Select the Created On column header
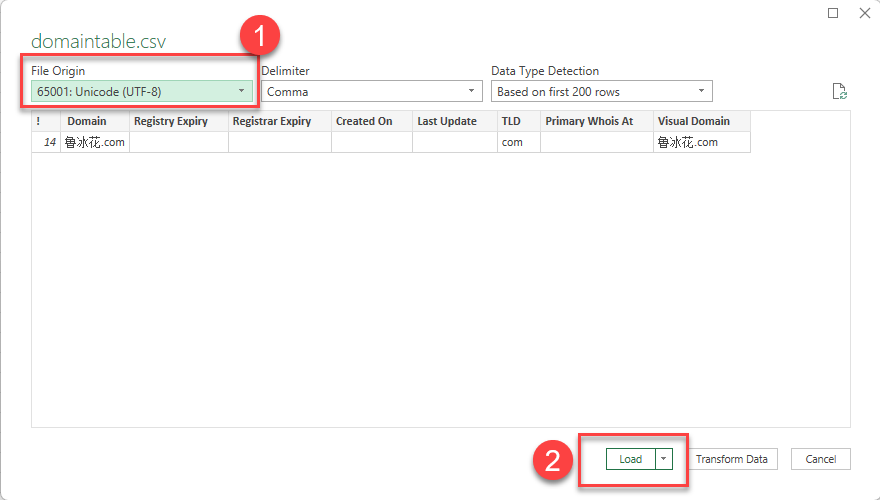 (x=372, y=121)
